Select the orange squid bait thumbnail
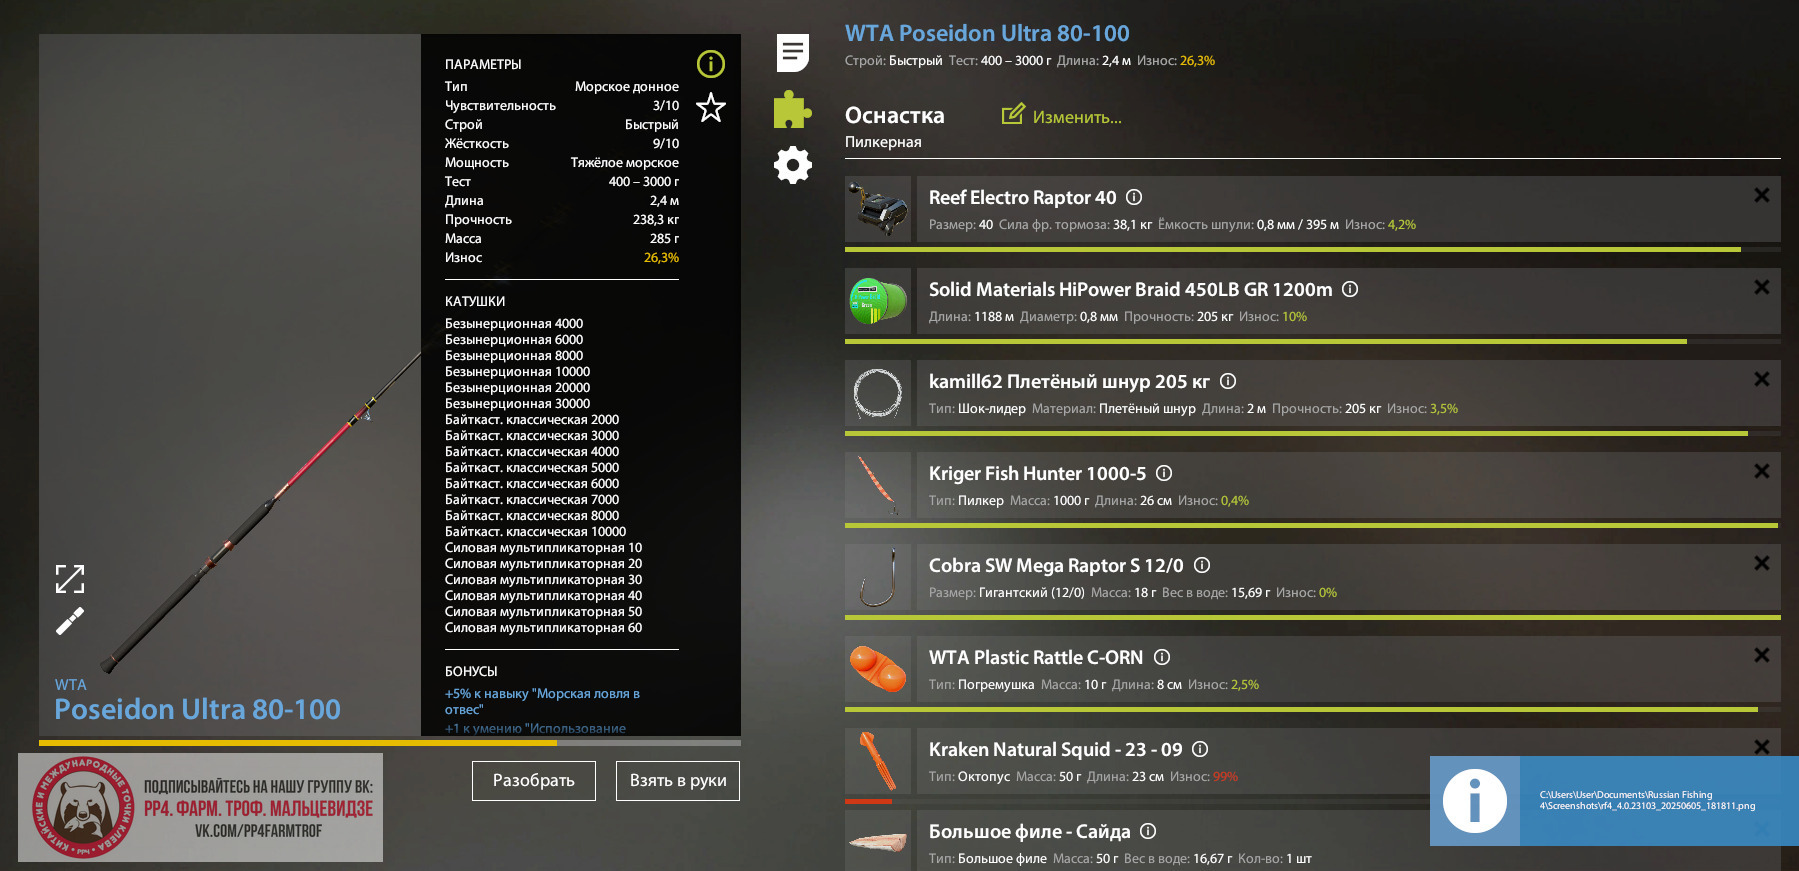1799x871 pixels. tap(878, 761)
